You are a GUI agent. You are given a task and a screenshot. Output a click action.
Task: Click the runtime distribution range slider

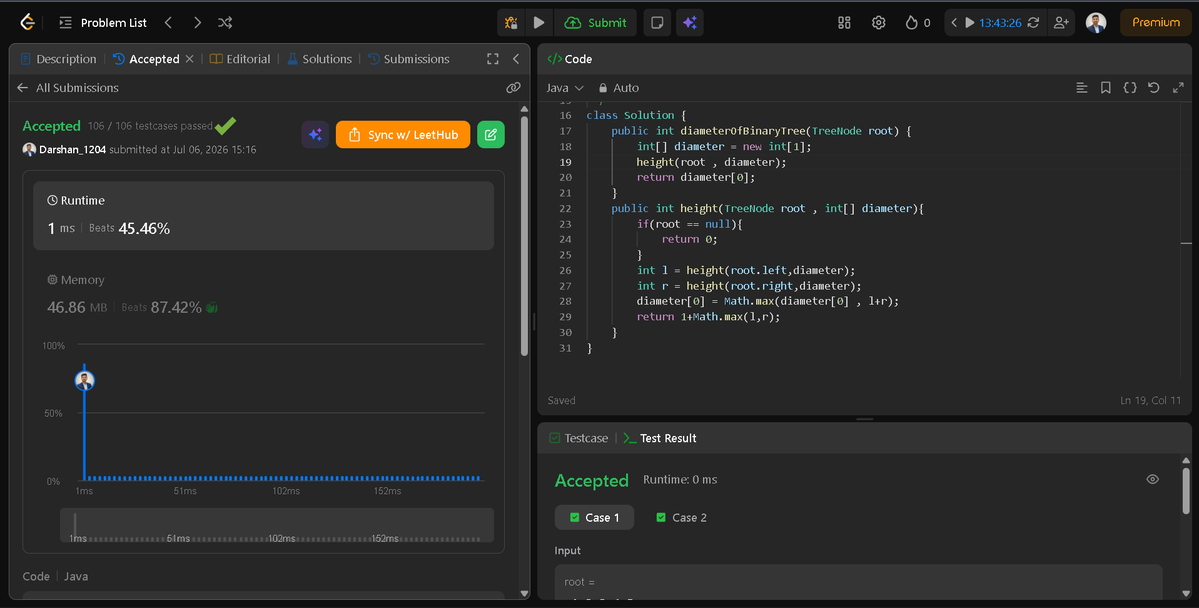coord(277,525)
